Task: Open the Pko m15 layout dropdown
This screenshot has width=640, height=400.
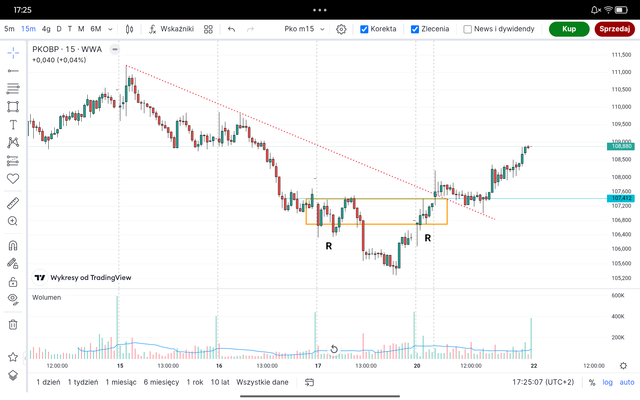Action: (x=304, y=29)
